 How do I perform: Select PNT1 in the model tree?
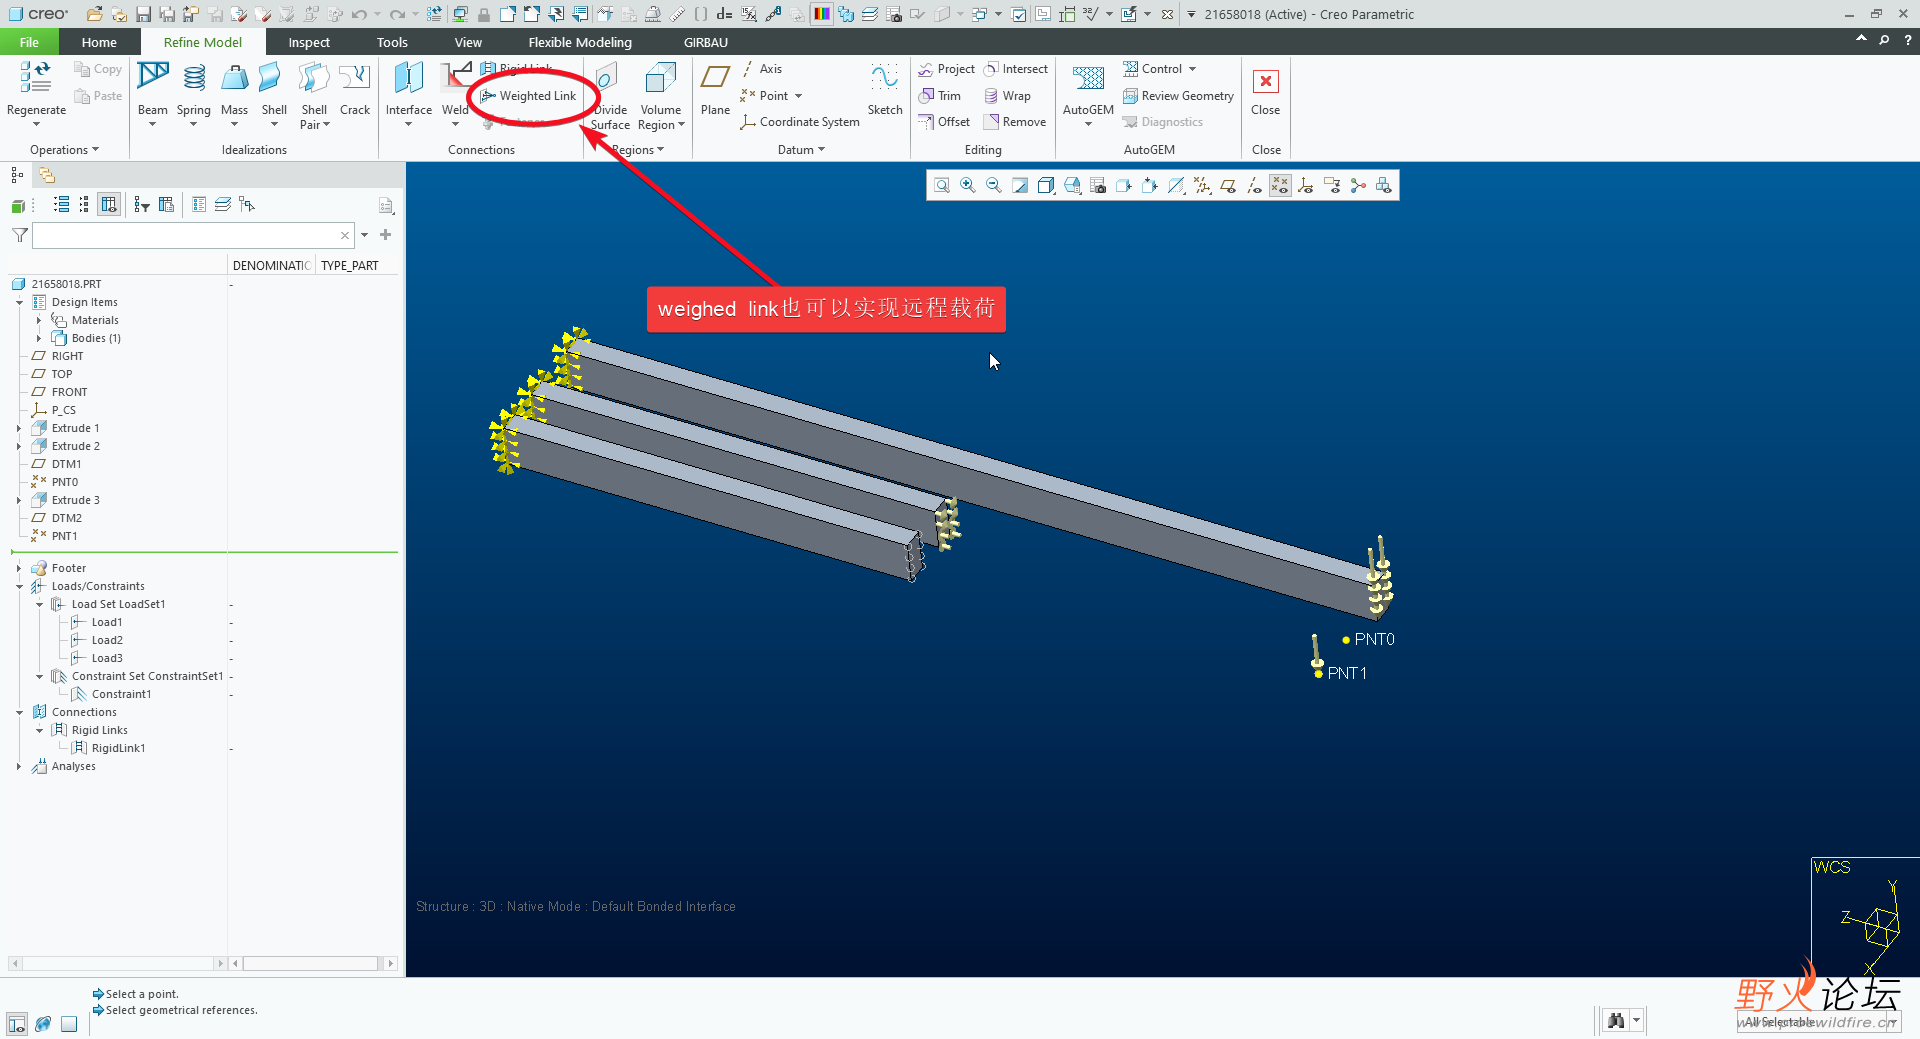click(64, 536)
